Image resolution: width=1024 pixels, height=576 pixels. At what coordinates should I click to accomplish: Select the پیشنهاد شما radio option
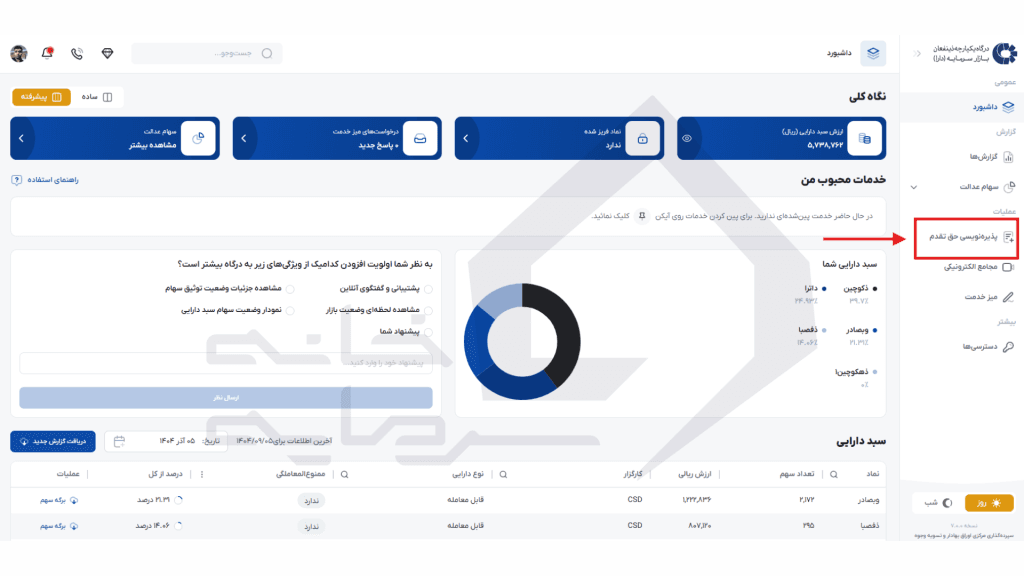pyautogui.click(x=429, y=331)
